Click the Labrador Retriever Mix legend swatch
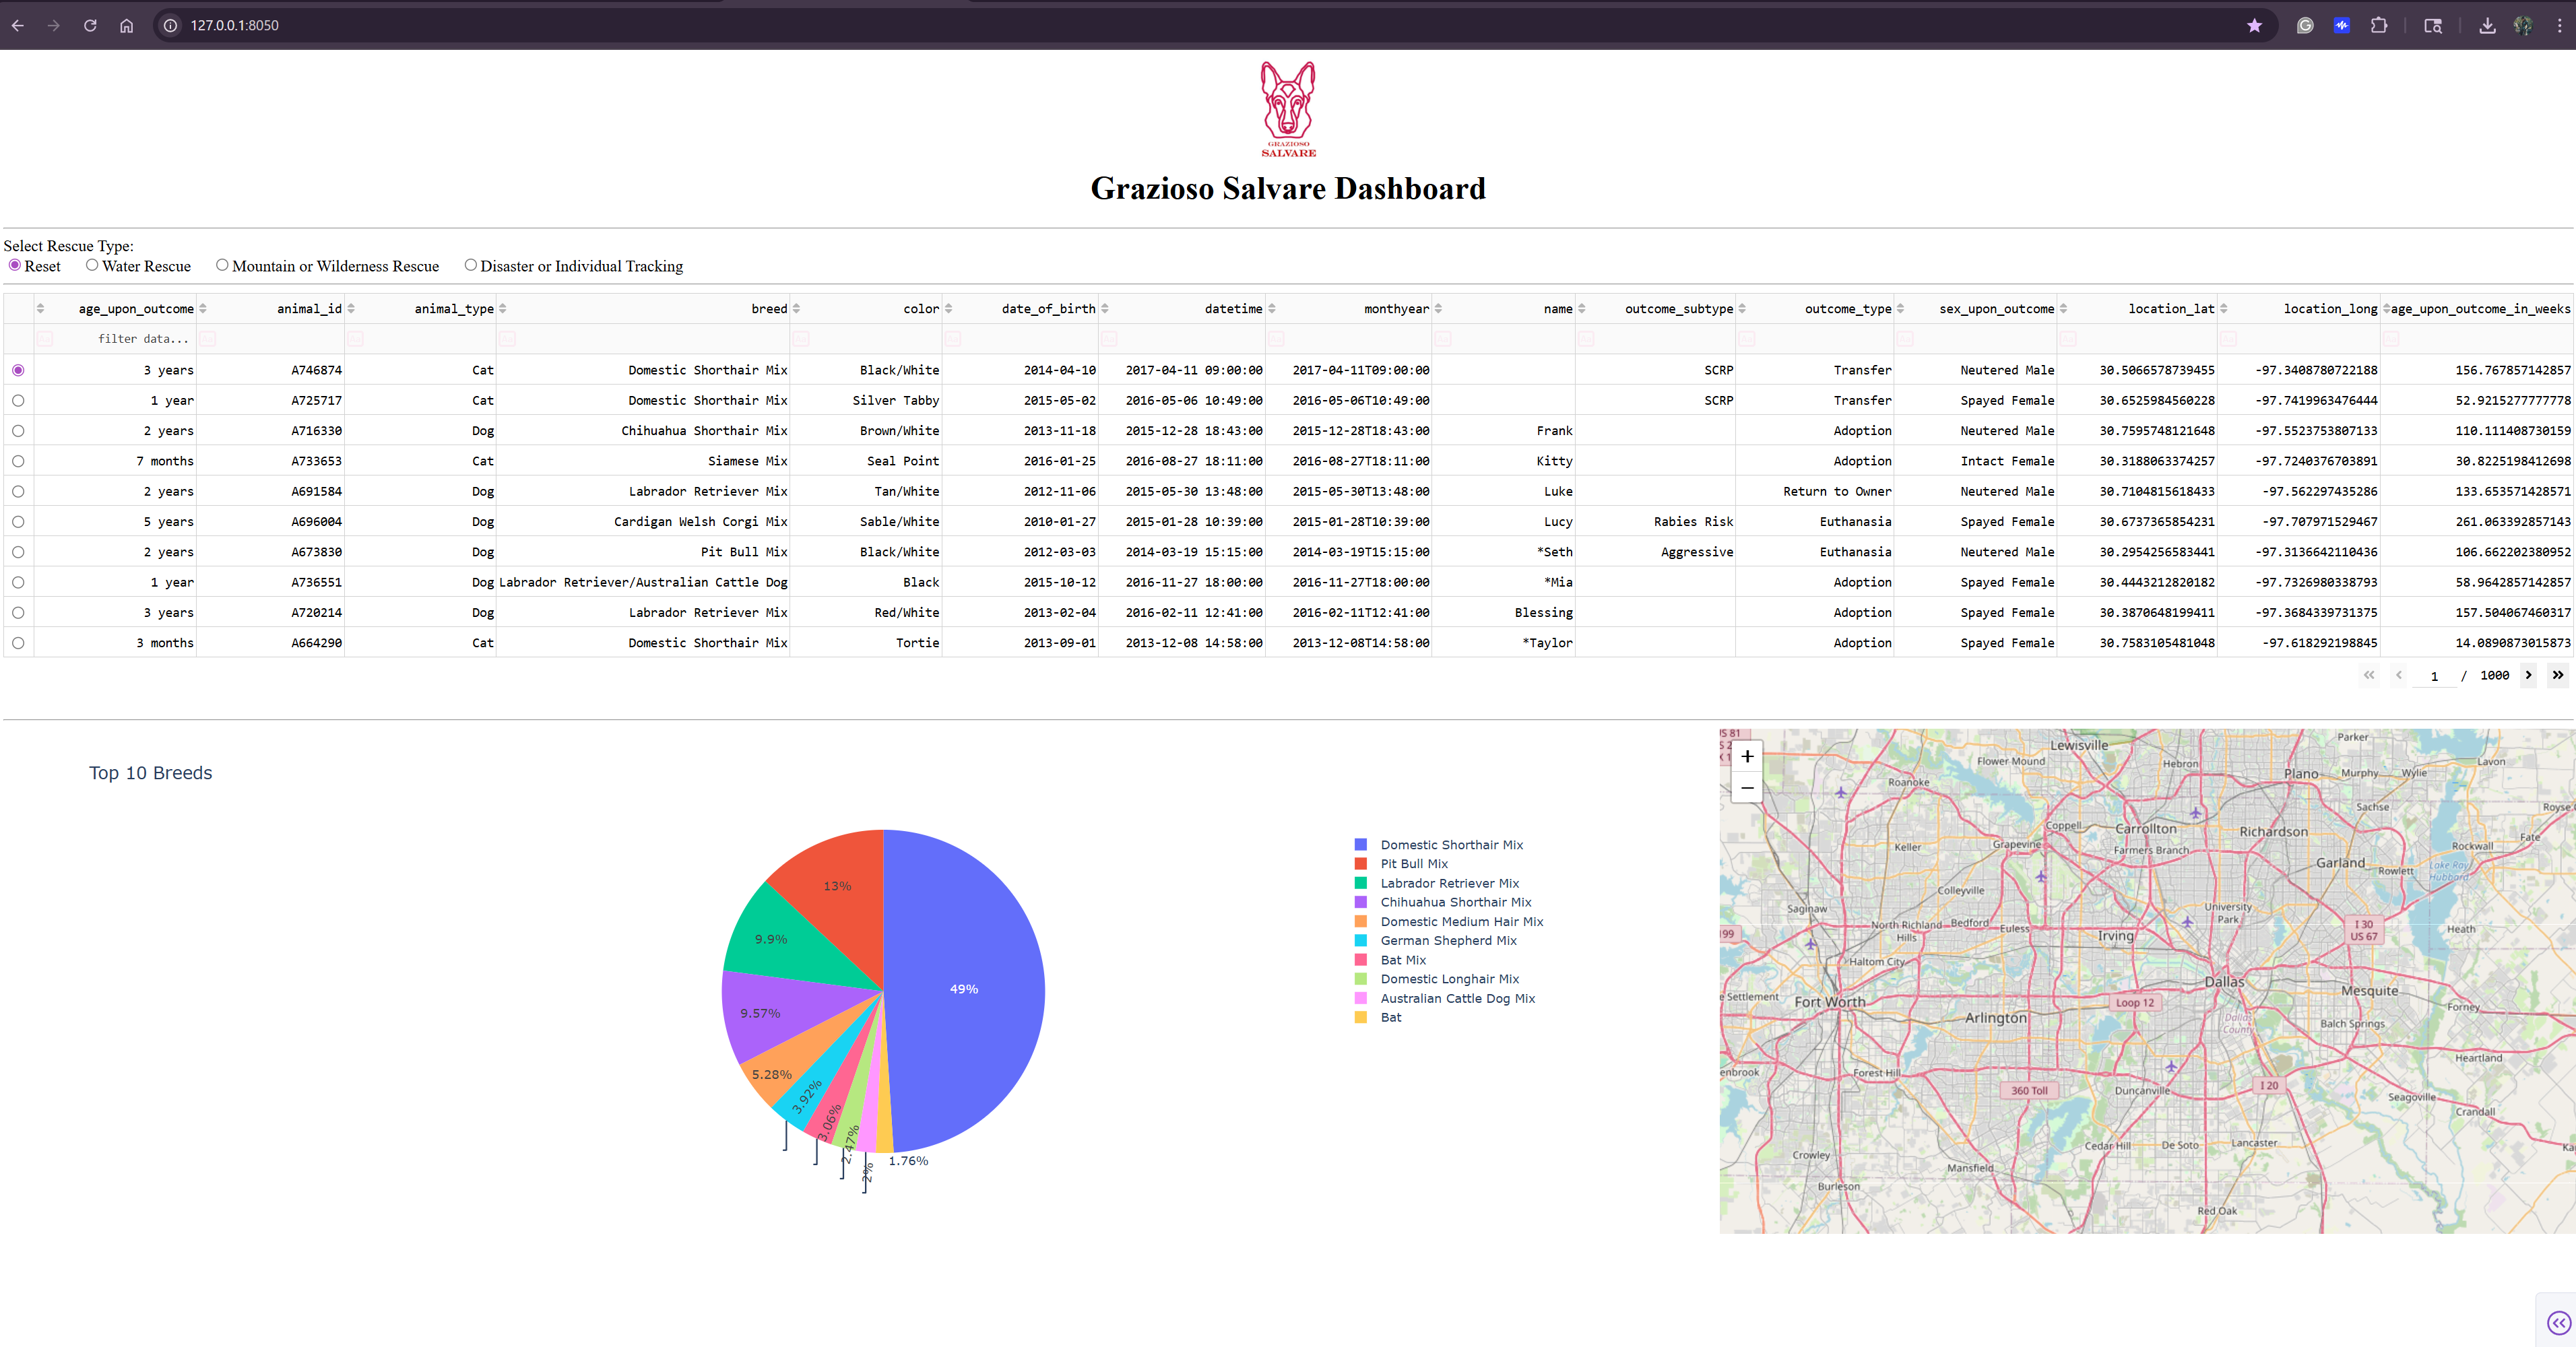 tap(1362, 883)
